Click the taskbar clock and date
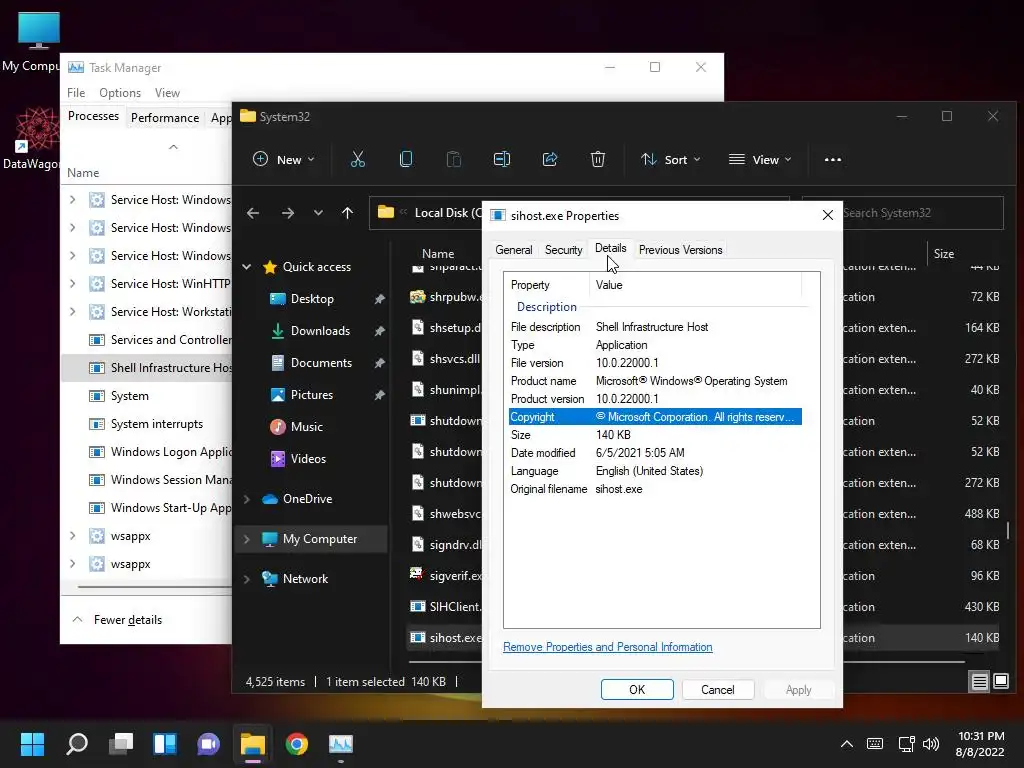 coord(980,744)
